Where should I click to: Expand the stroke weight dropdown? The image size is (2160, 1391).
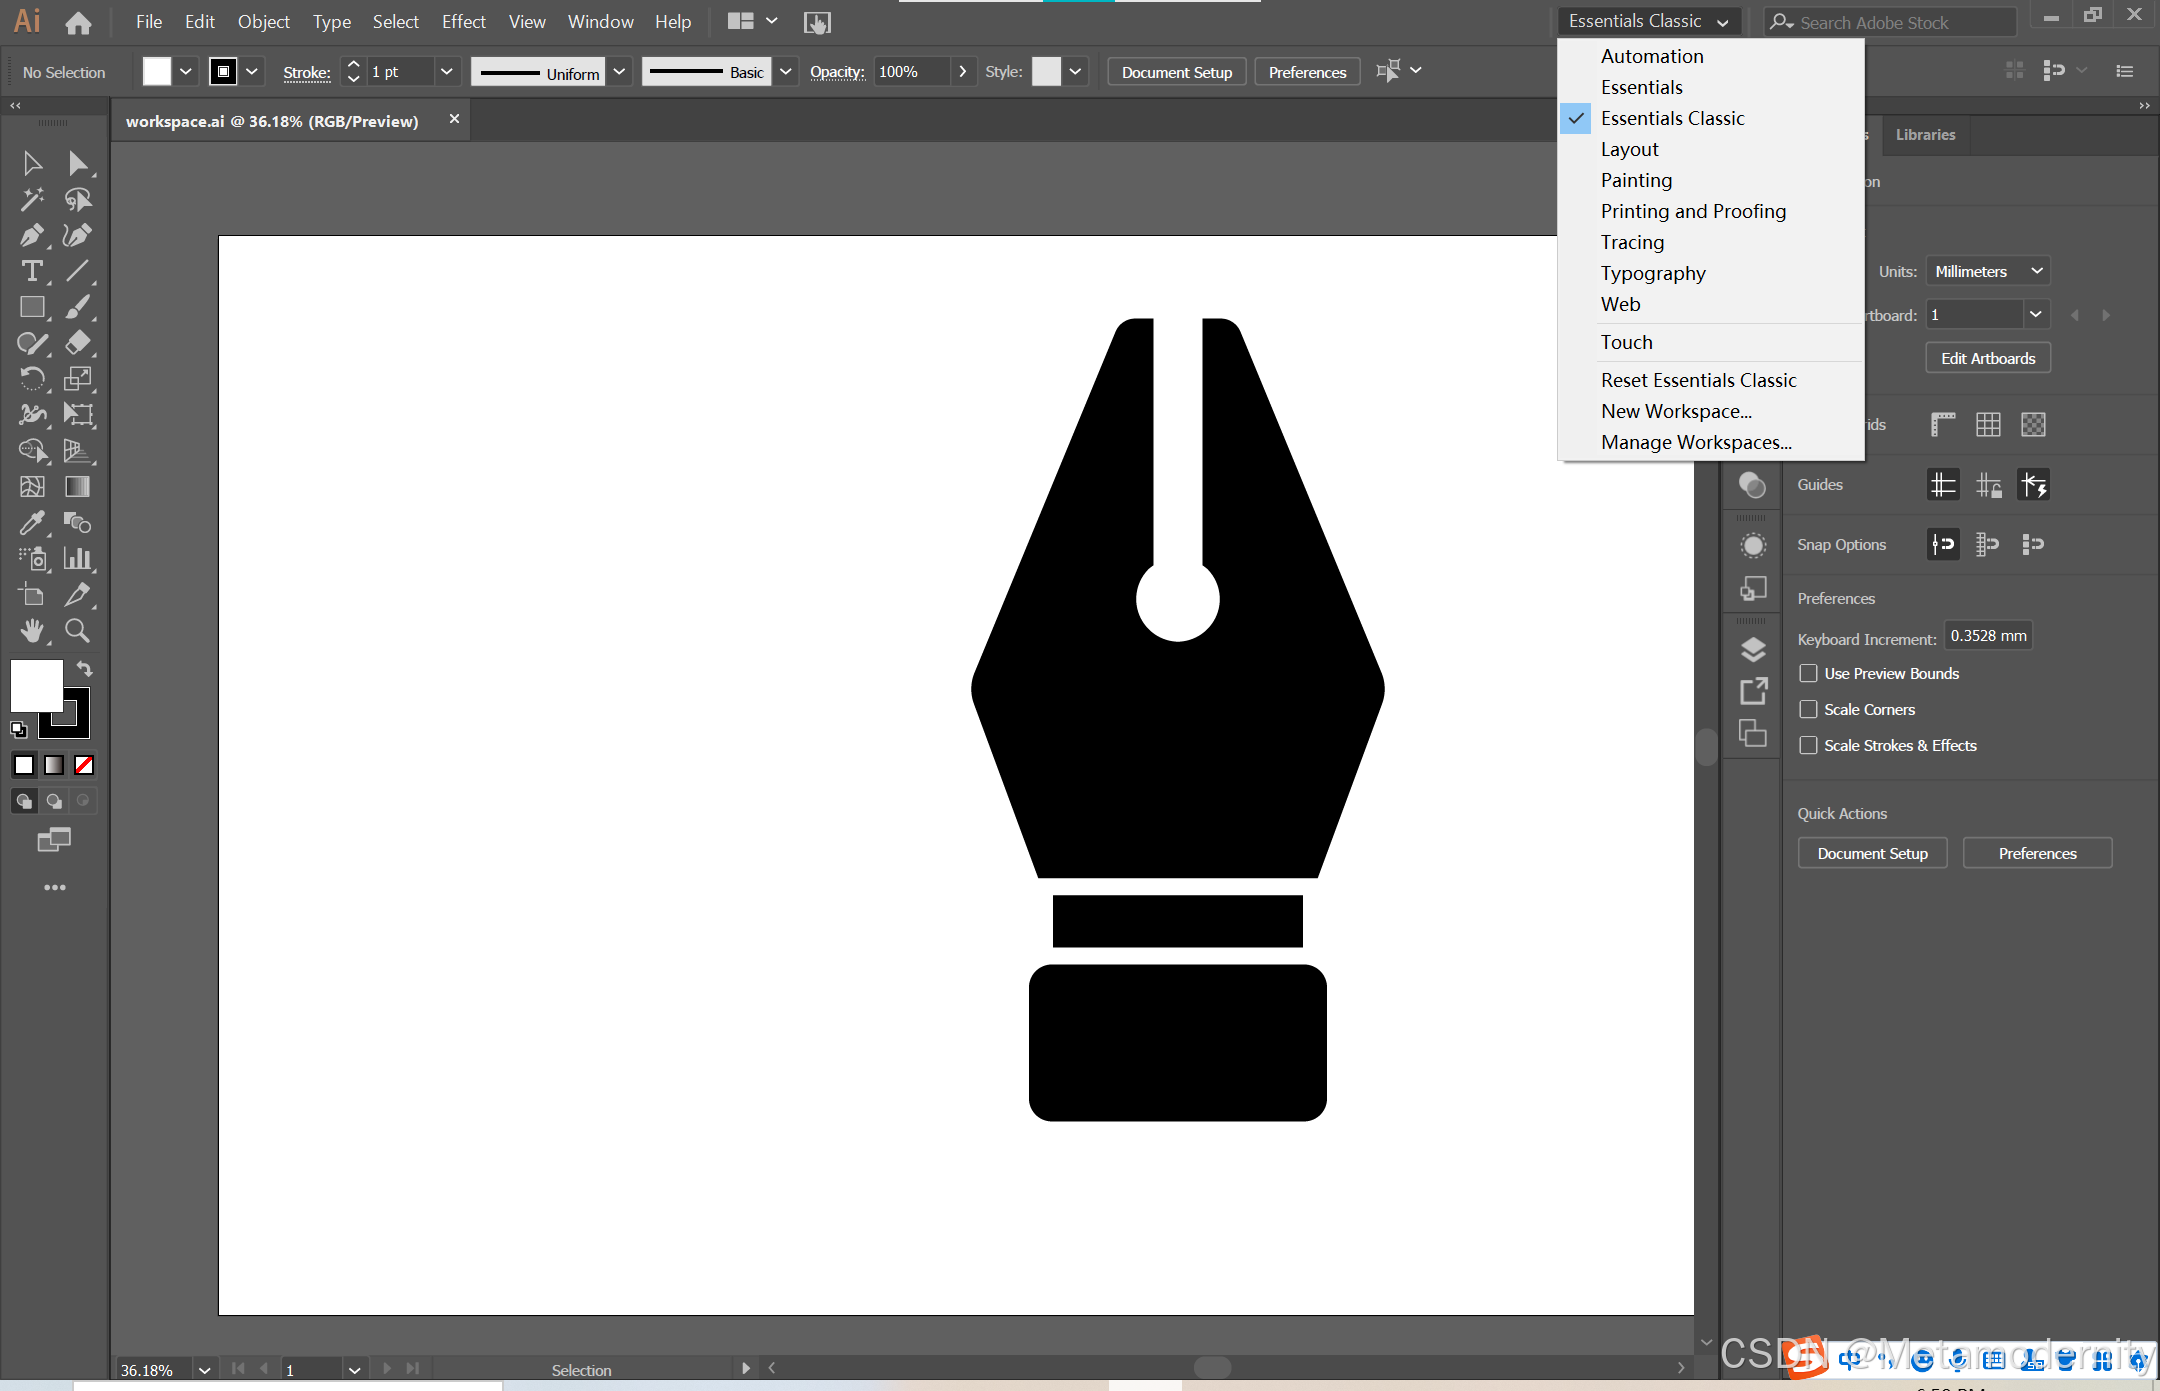click(x=446, y=72)
